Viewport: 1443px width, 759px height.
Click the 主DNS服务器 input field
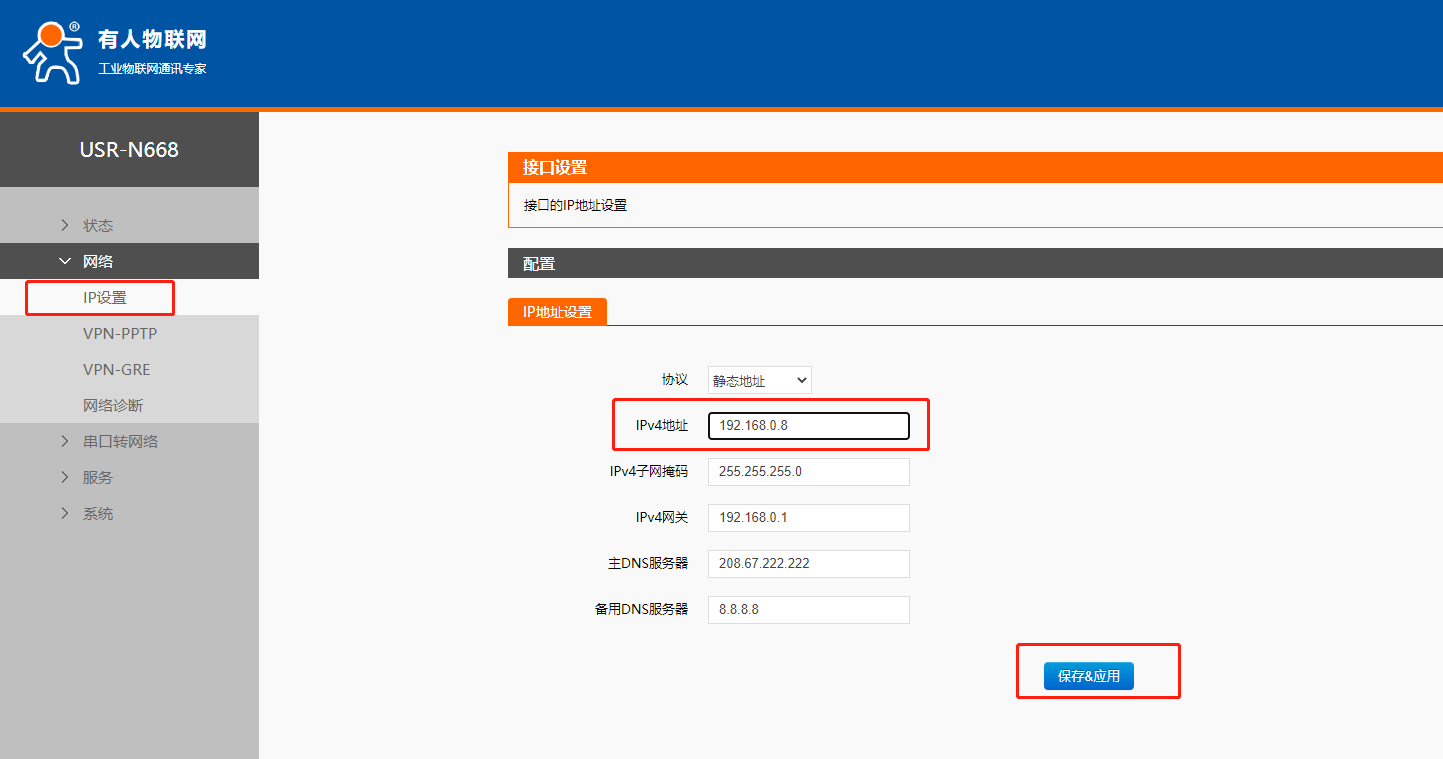point(808,563)
